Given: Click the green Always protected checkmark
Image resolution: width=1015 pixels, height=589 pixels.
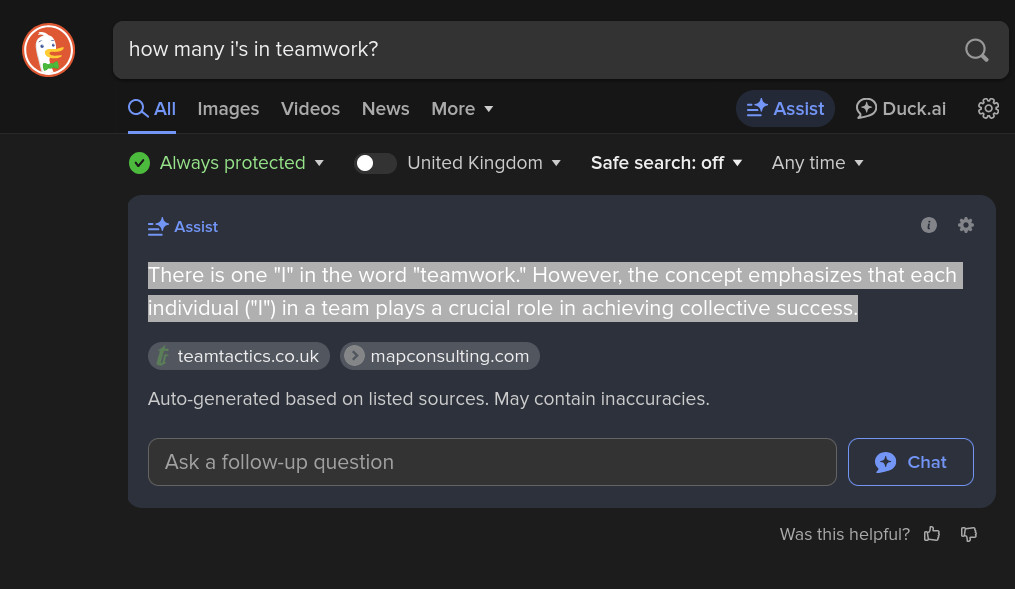Looking at the screenshot, I should tap(139, 163).
